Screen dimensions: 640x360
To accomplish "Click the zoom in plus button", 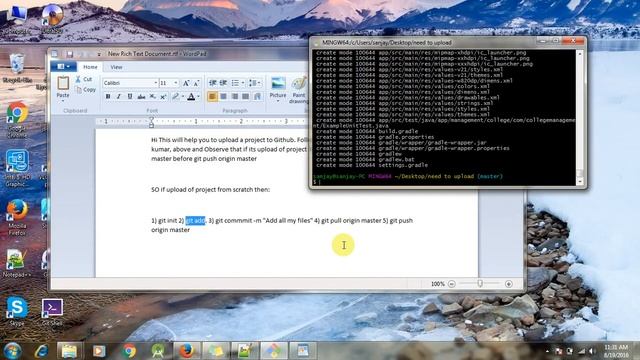I will tap(509, 284).
